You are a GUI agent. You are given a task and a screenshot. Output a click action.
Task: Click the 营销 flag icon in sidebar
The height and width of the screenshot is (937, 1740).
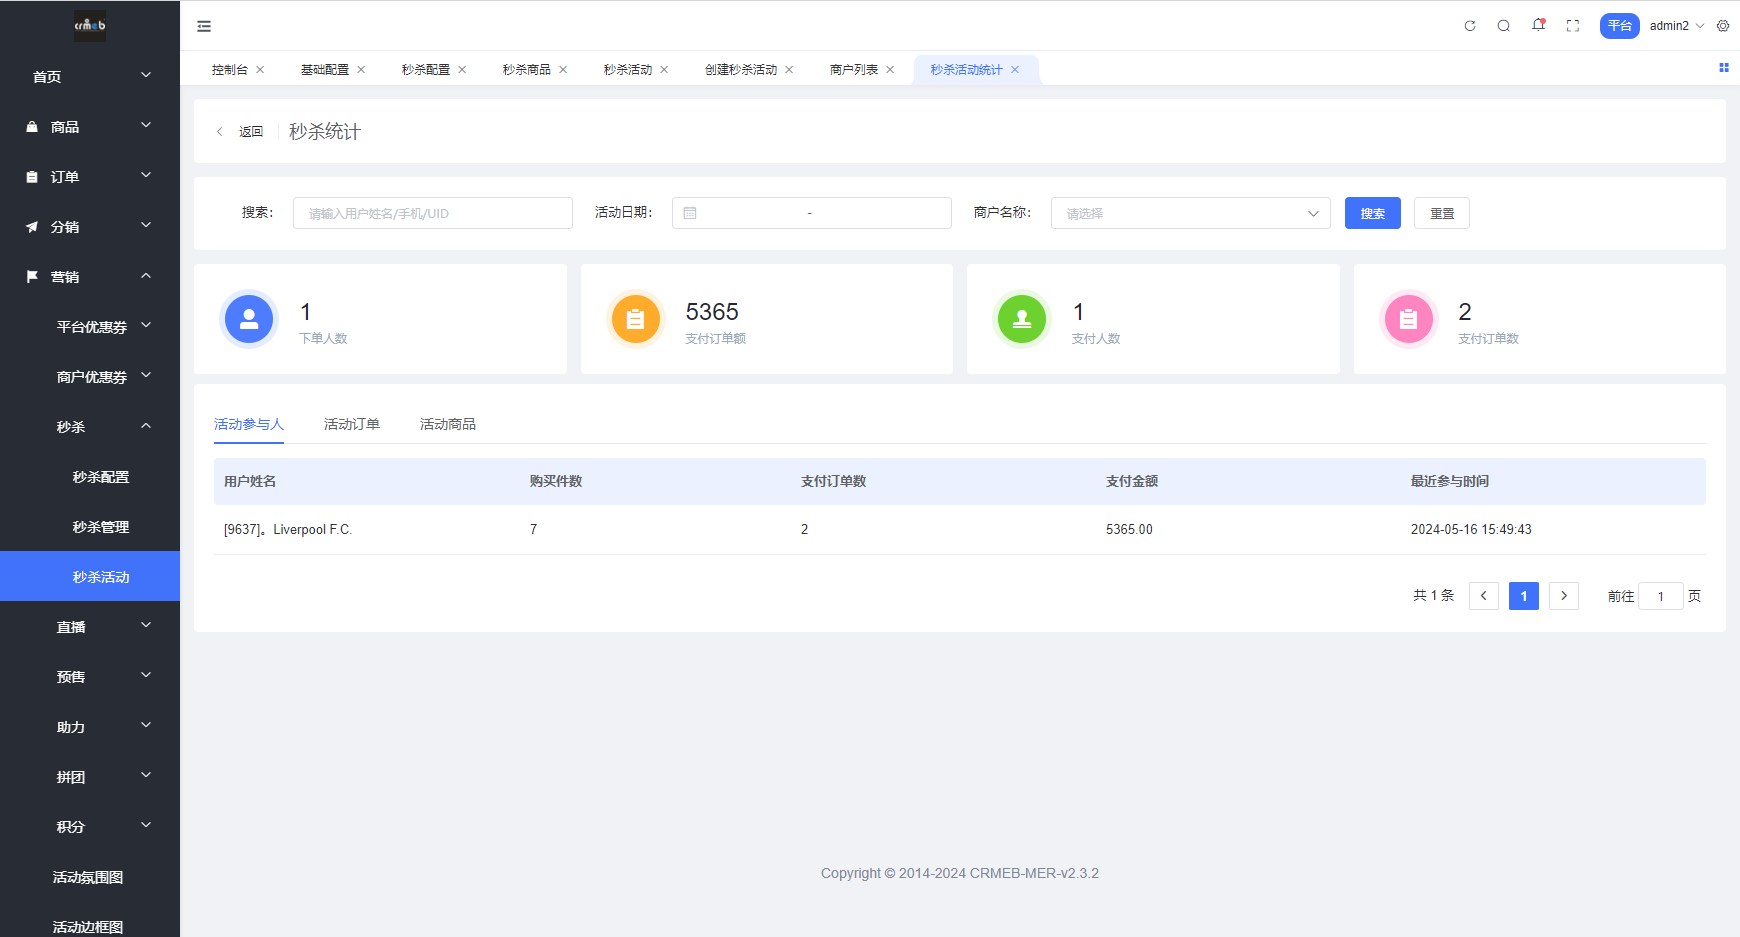pyautogui.click(x=32, y=277)
